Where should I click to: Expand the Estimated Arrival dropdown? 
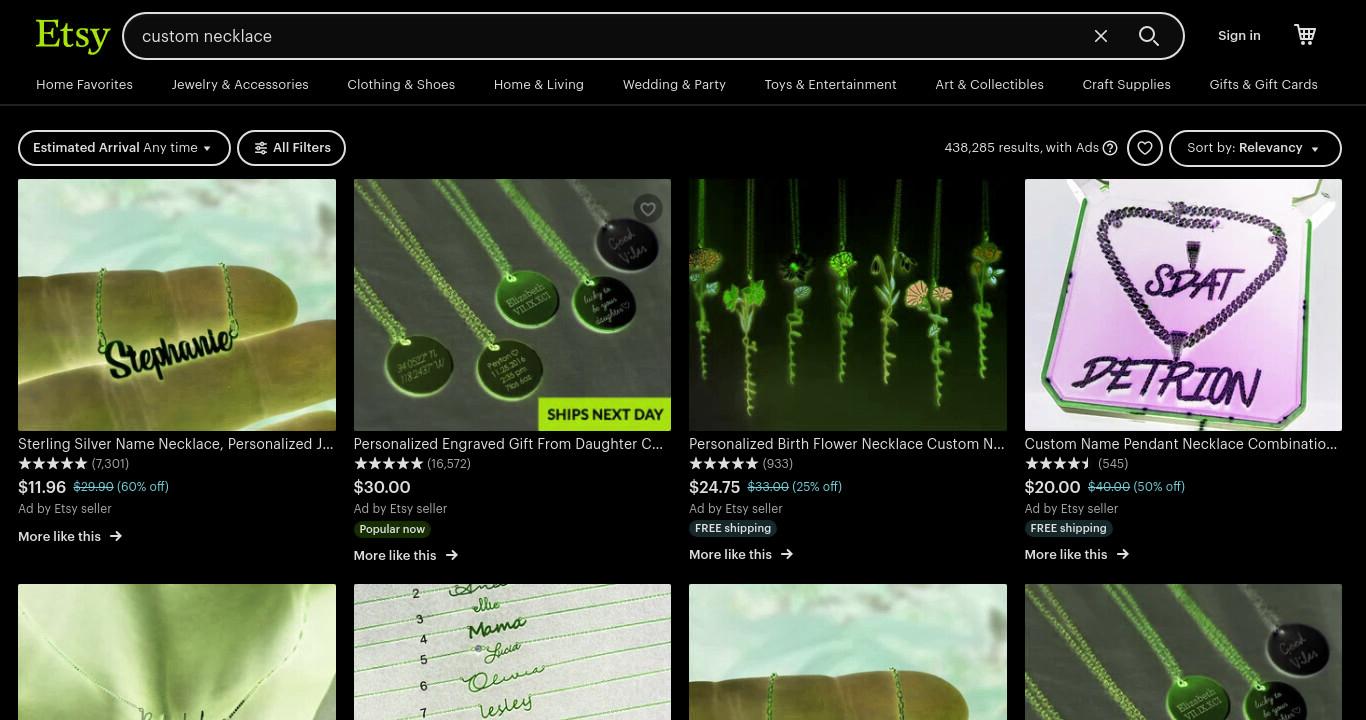click(124, 148)
